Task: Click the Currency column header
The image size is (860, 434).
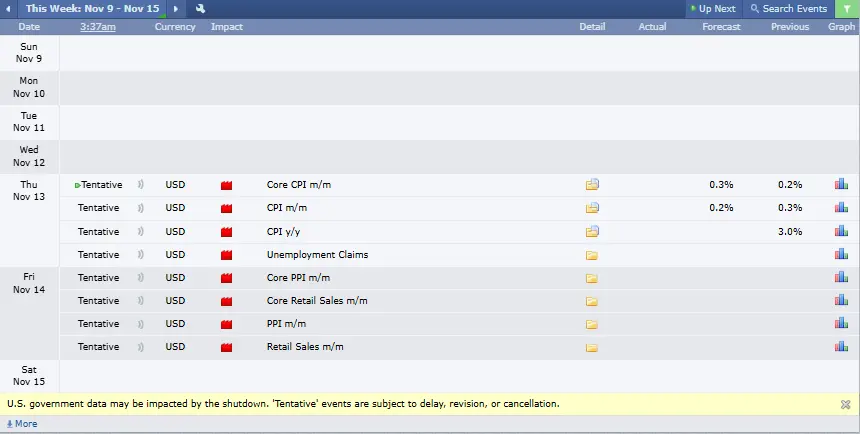Action: tap(175, 26)
